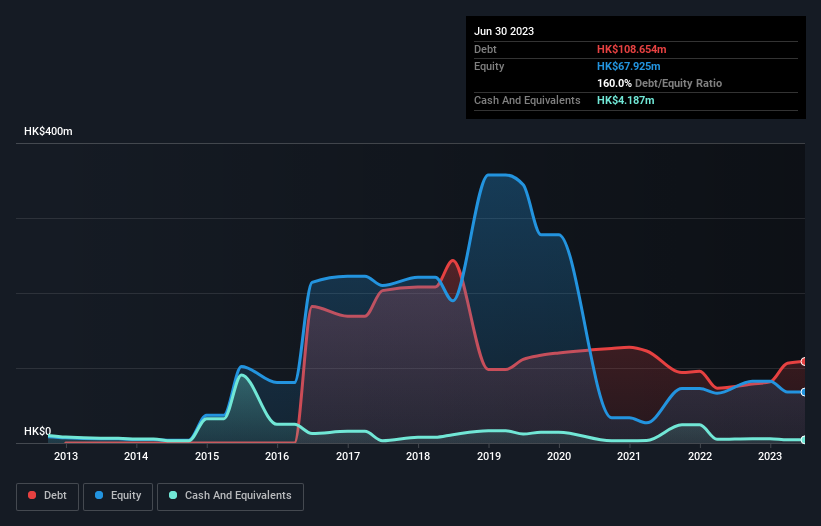Click the 2018 x-axis label
821x526 pixels.
click(418, 456)
